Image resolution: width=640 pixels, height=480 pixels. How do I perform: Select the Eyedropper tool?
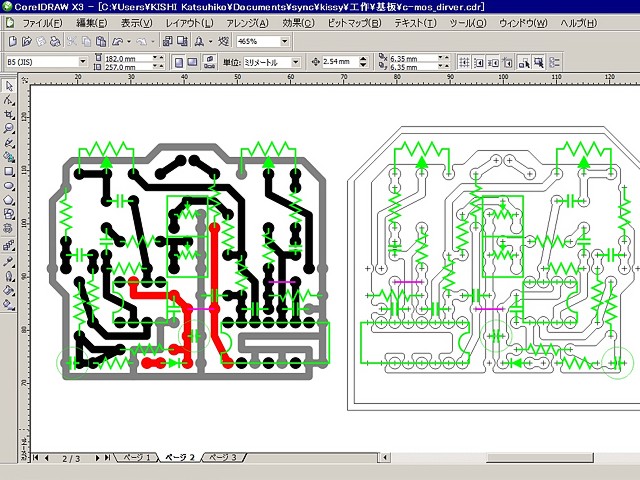pos(9,261)
